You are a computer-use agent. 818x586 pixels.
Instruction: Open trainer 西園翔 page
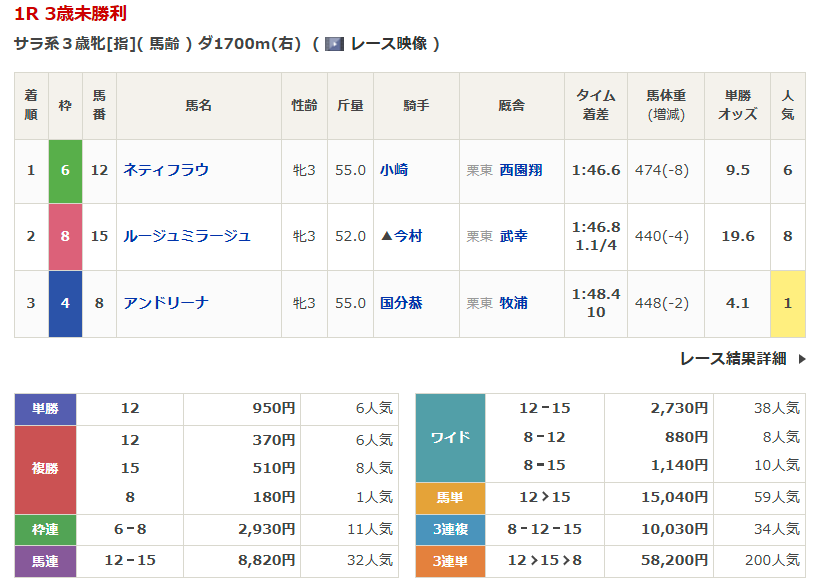pyautogui.click(x=520, y=170)
